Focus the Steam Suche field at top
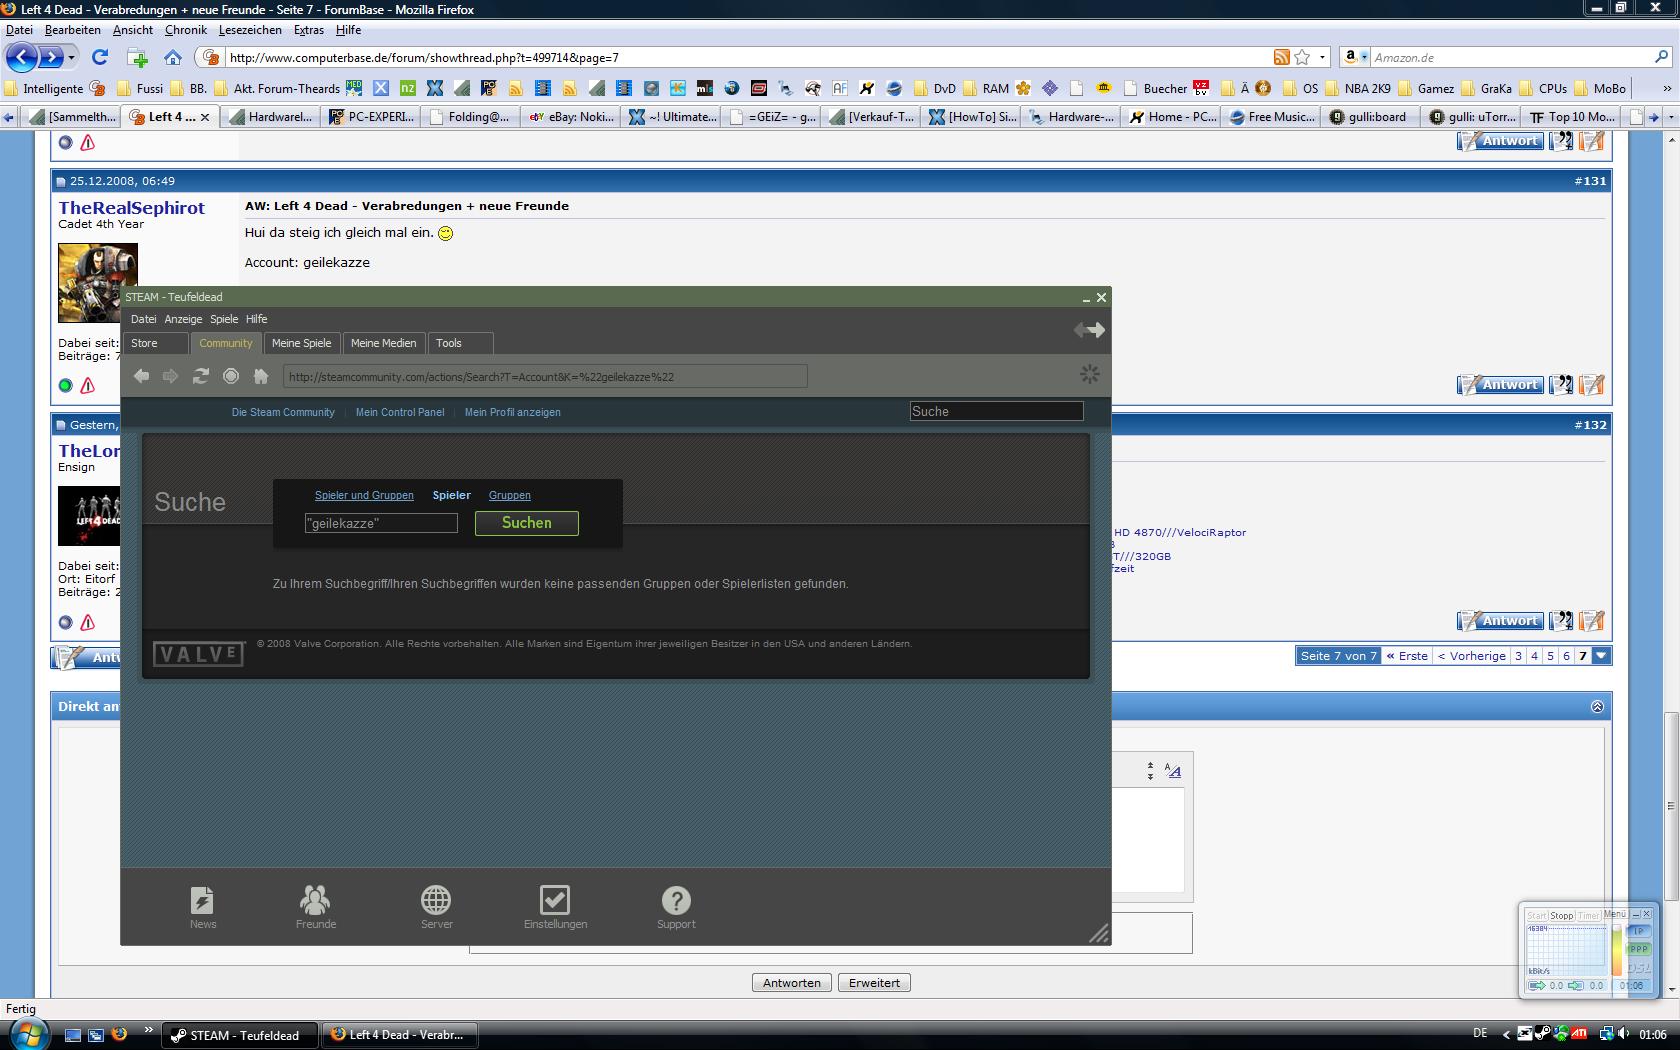1680x1050 pixels. (996, 411)
